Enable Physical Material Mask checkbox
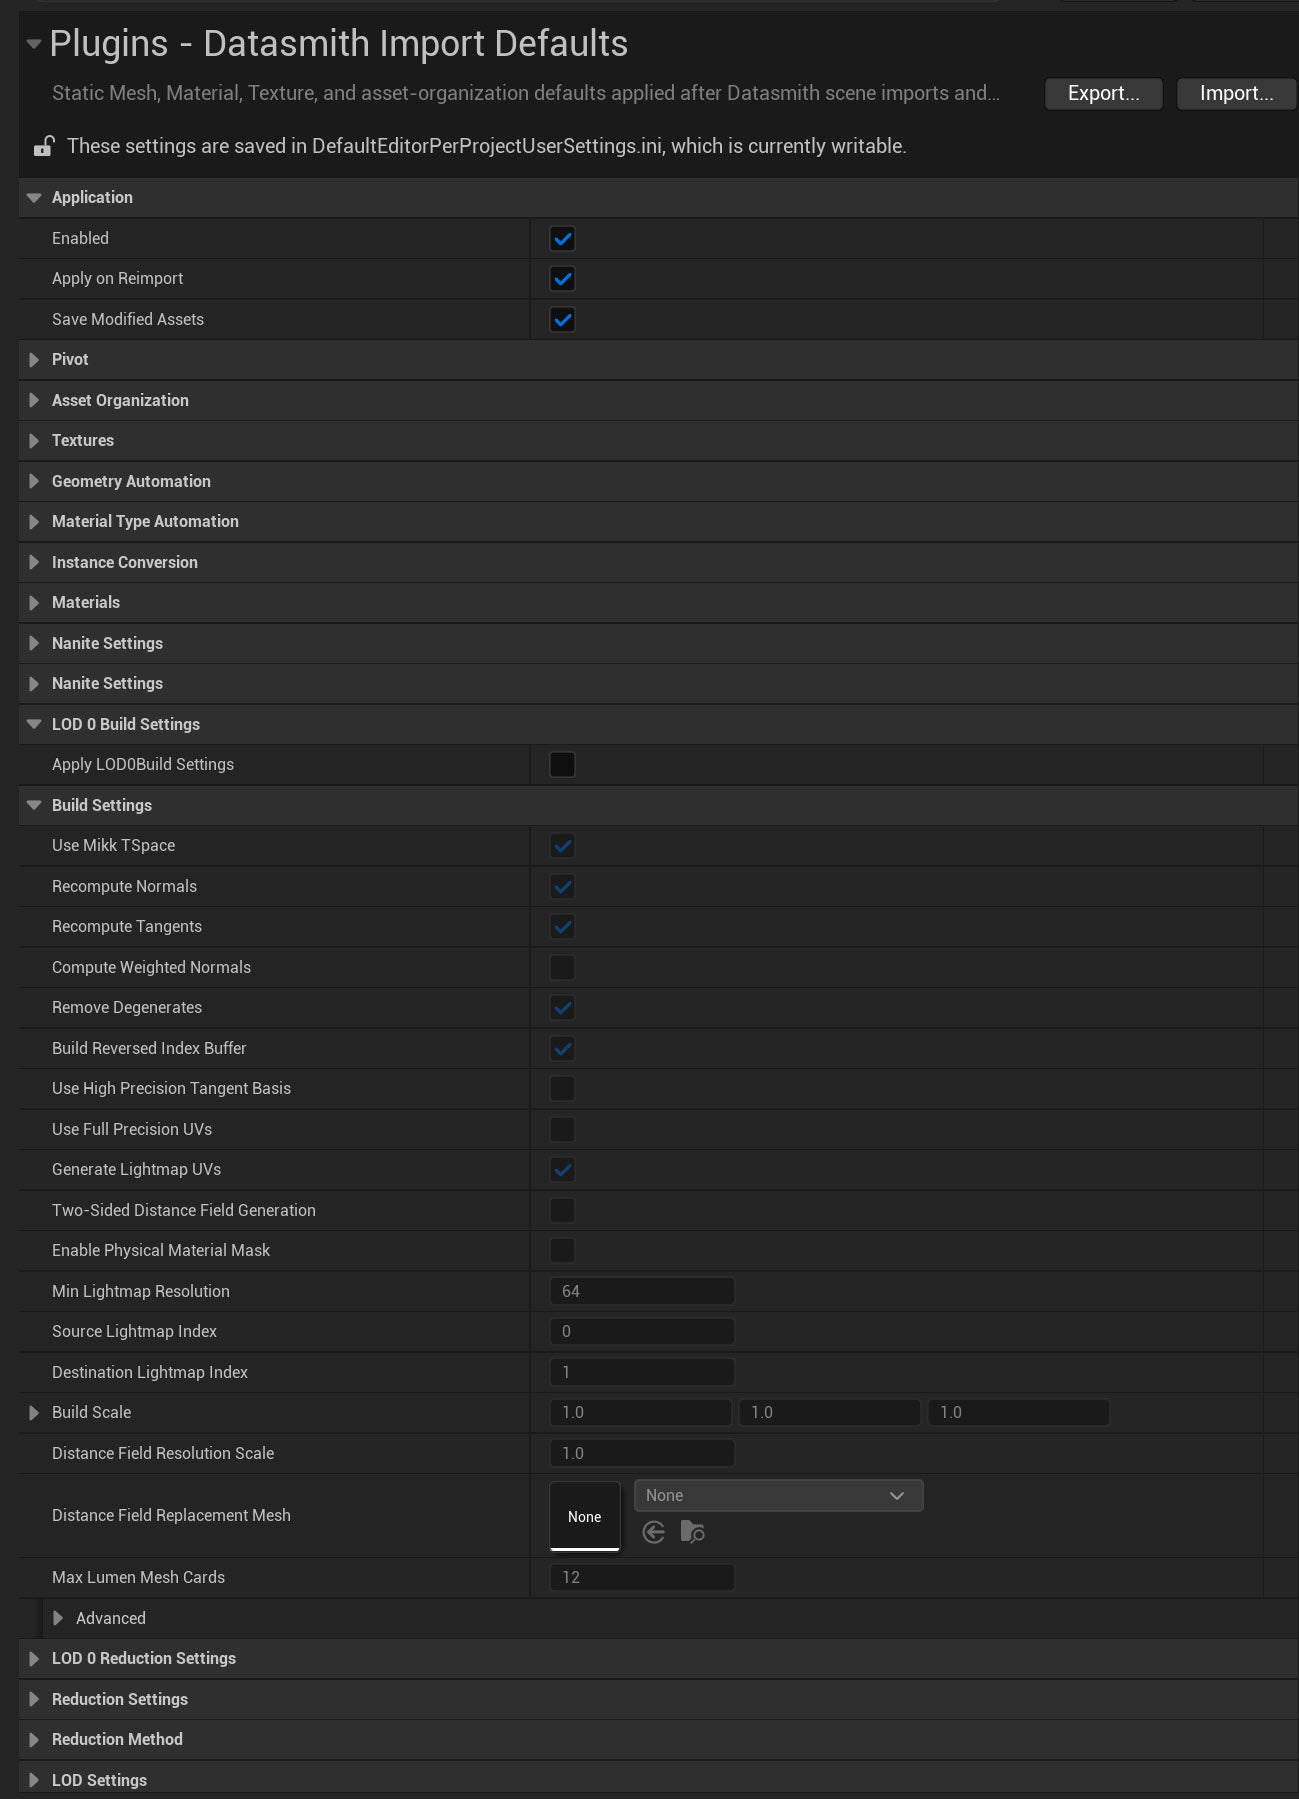Image resolution: width=1299 pixels, height=1799 pixels. [x=562, y=1251]
